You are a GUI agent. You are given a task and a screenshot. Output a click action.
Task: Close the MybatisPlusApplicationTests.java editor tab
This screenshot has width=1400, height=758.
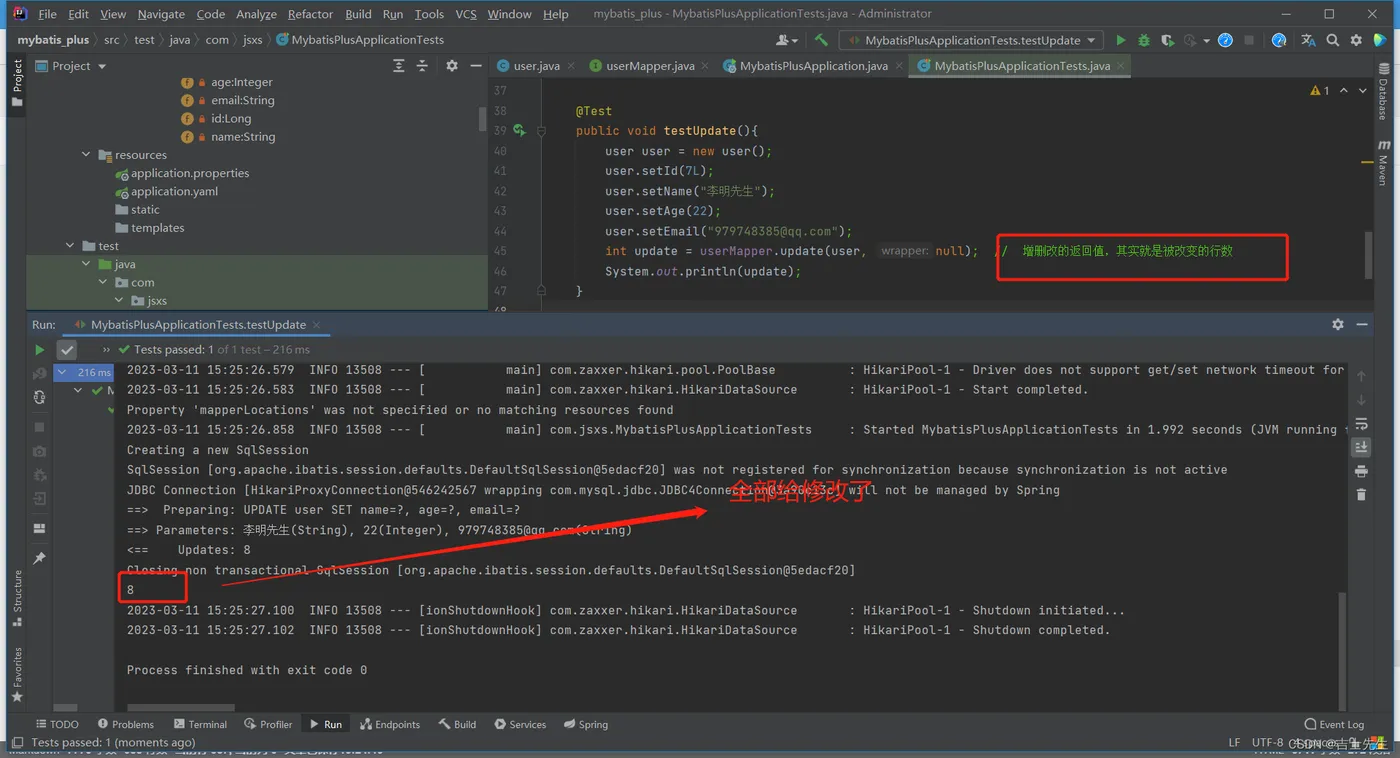[1121, 66]
